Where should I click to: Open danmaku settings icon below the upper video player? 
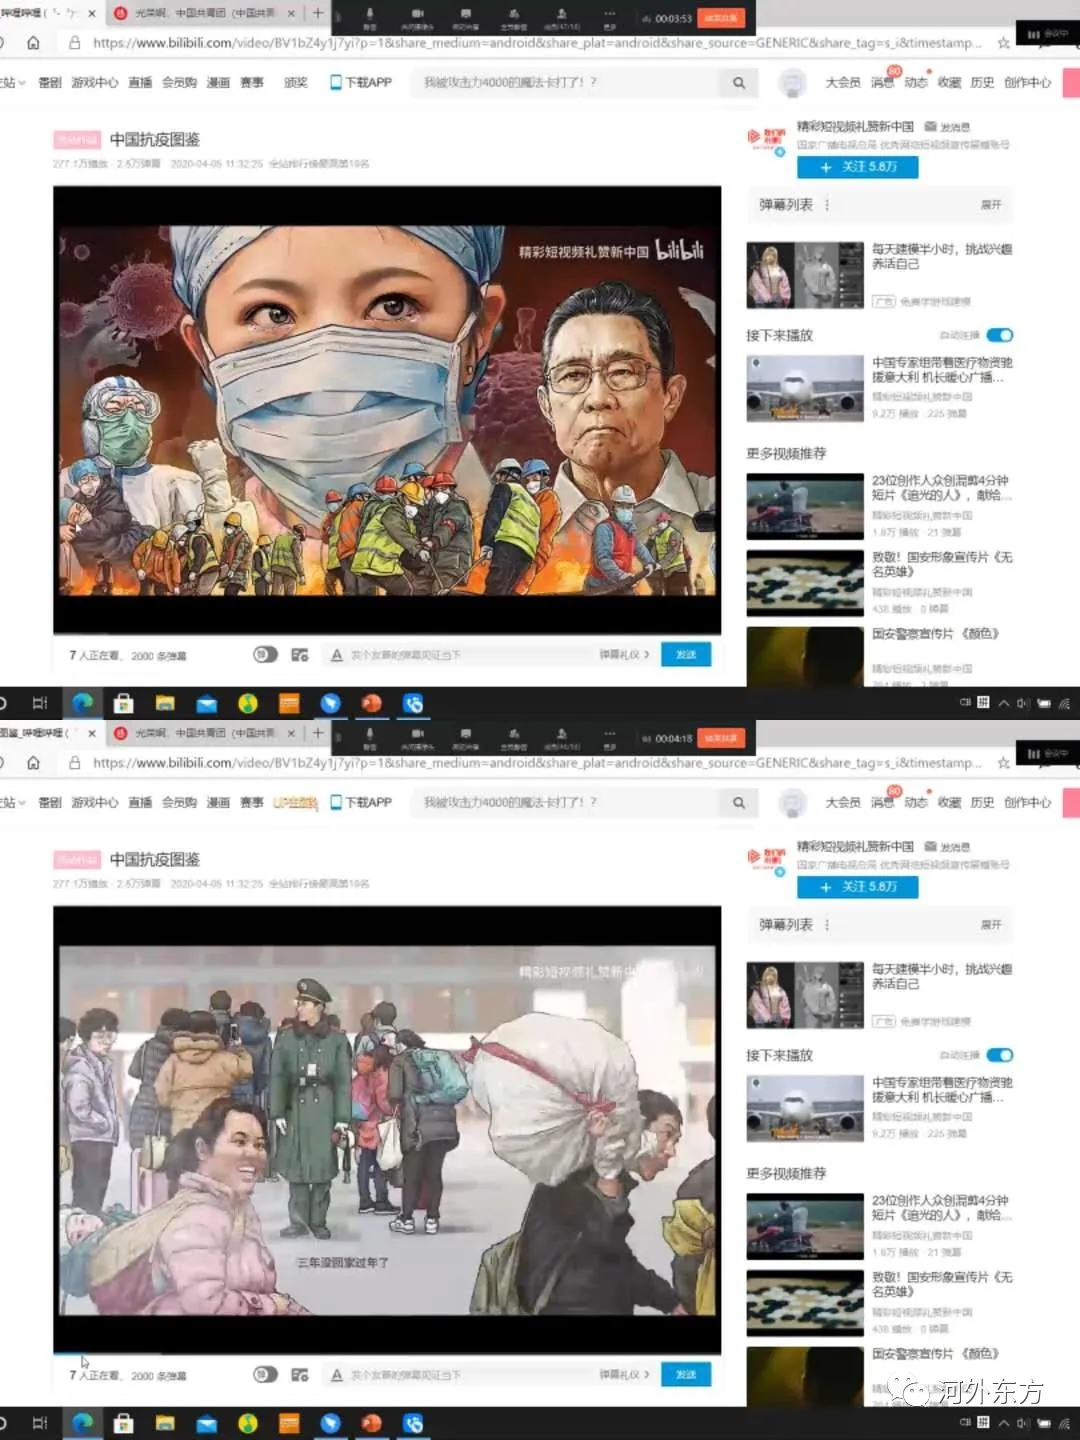(x=299, y=655)
